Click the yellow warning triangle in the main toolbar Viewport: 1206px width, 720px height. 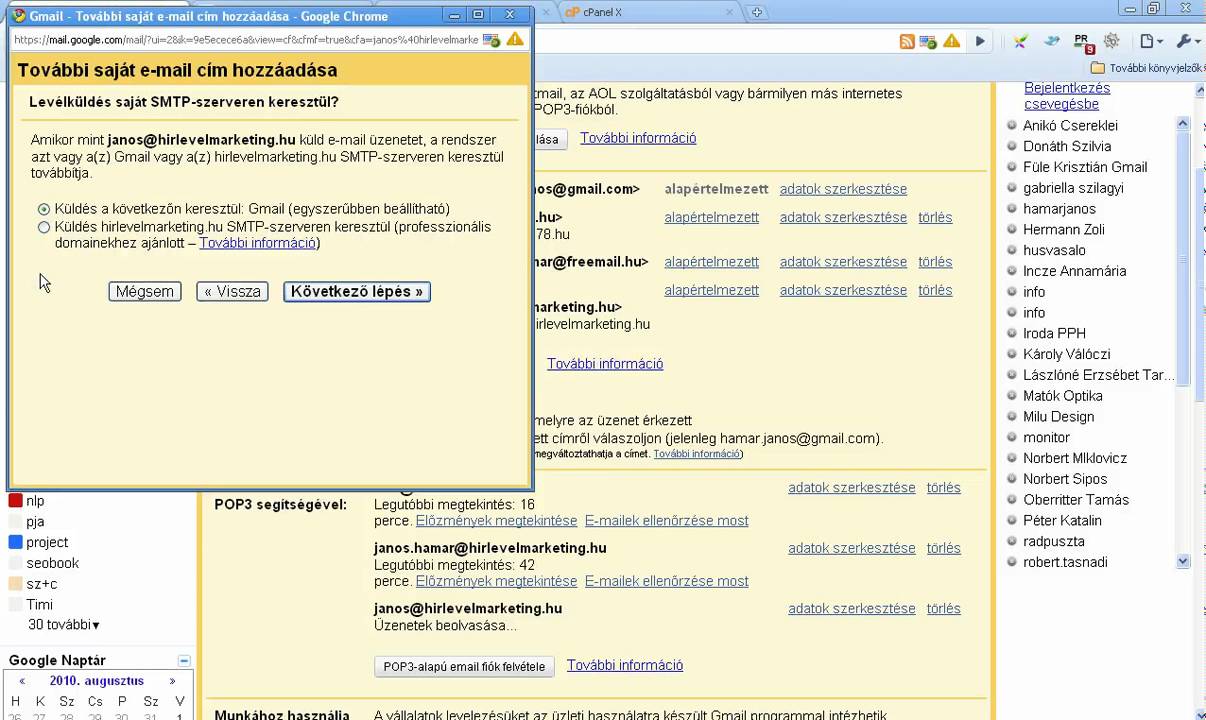point(951,41)
